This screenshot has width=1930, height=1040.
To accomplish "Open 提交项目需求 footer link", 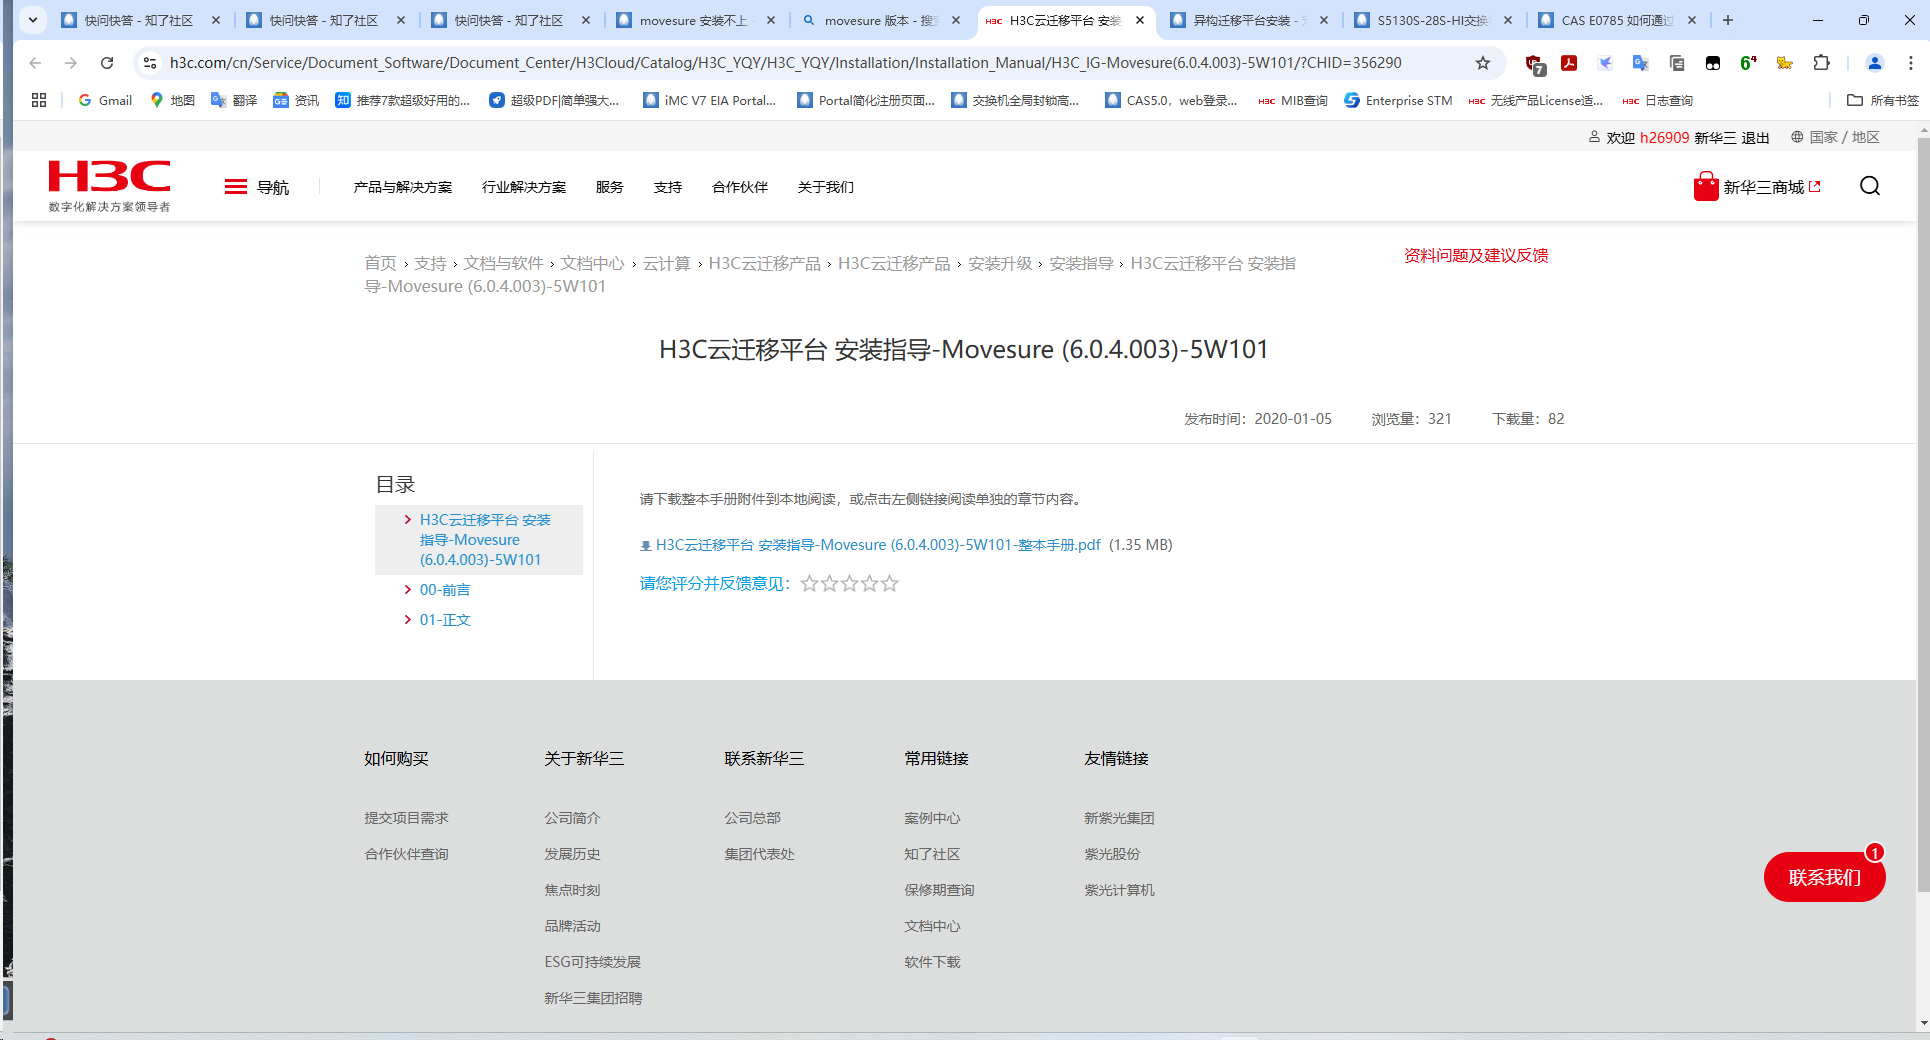I will (x=406, y=818).
